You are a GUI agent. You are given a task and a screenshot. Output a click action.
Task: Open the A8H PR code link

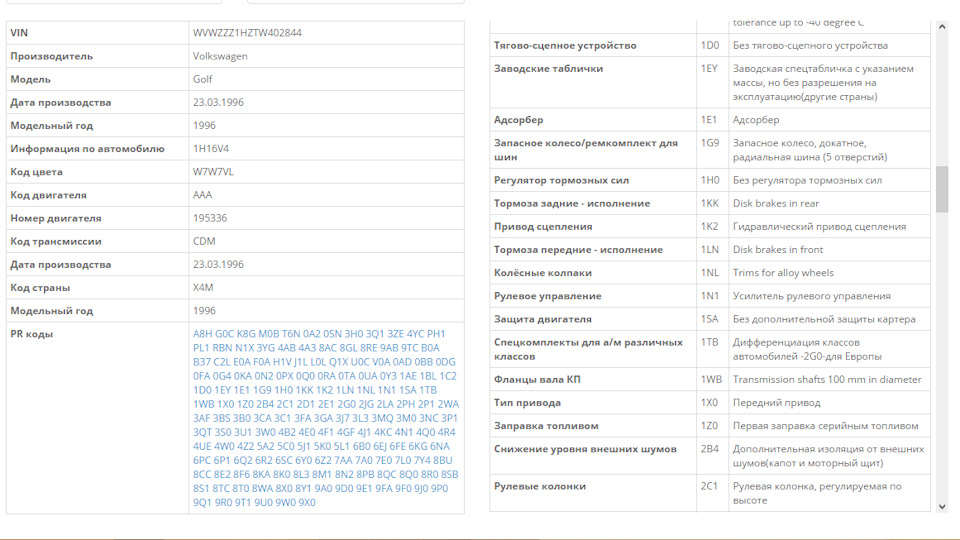(x=202, y=334)
